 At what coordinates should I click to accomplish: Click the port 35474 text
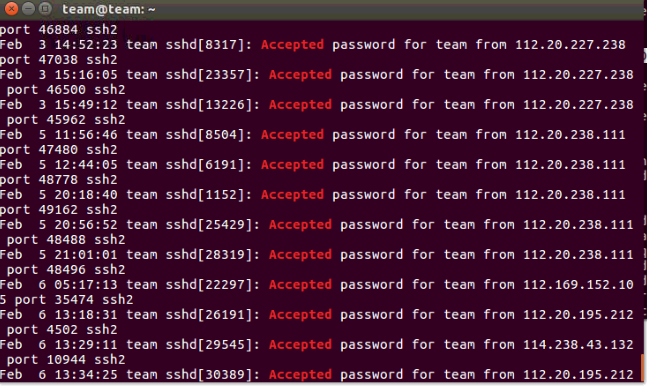[54, 300]
